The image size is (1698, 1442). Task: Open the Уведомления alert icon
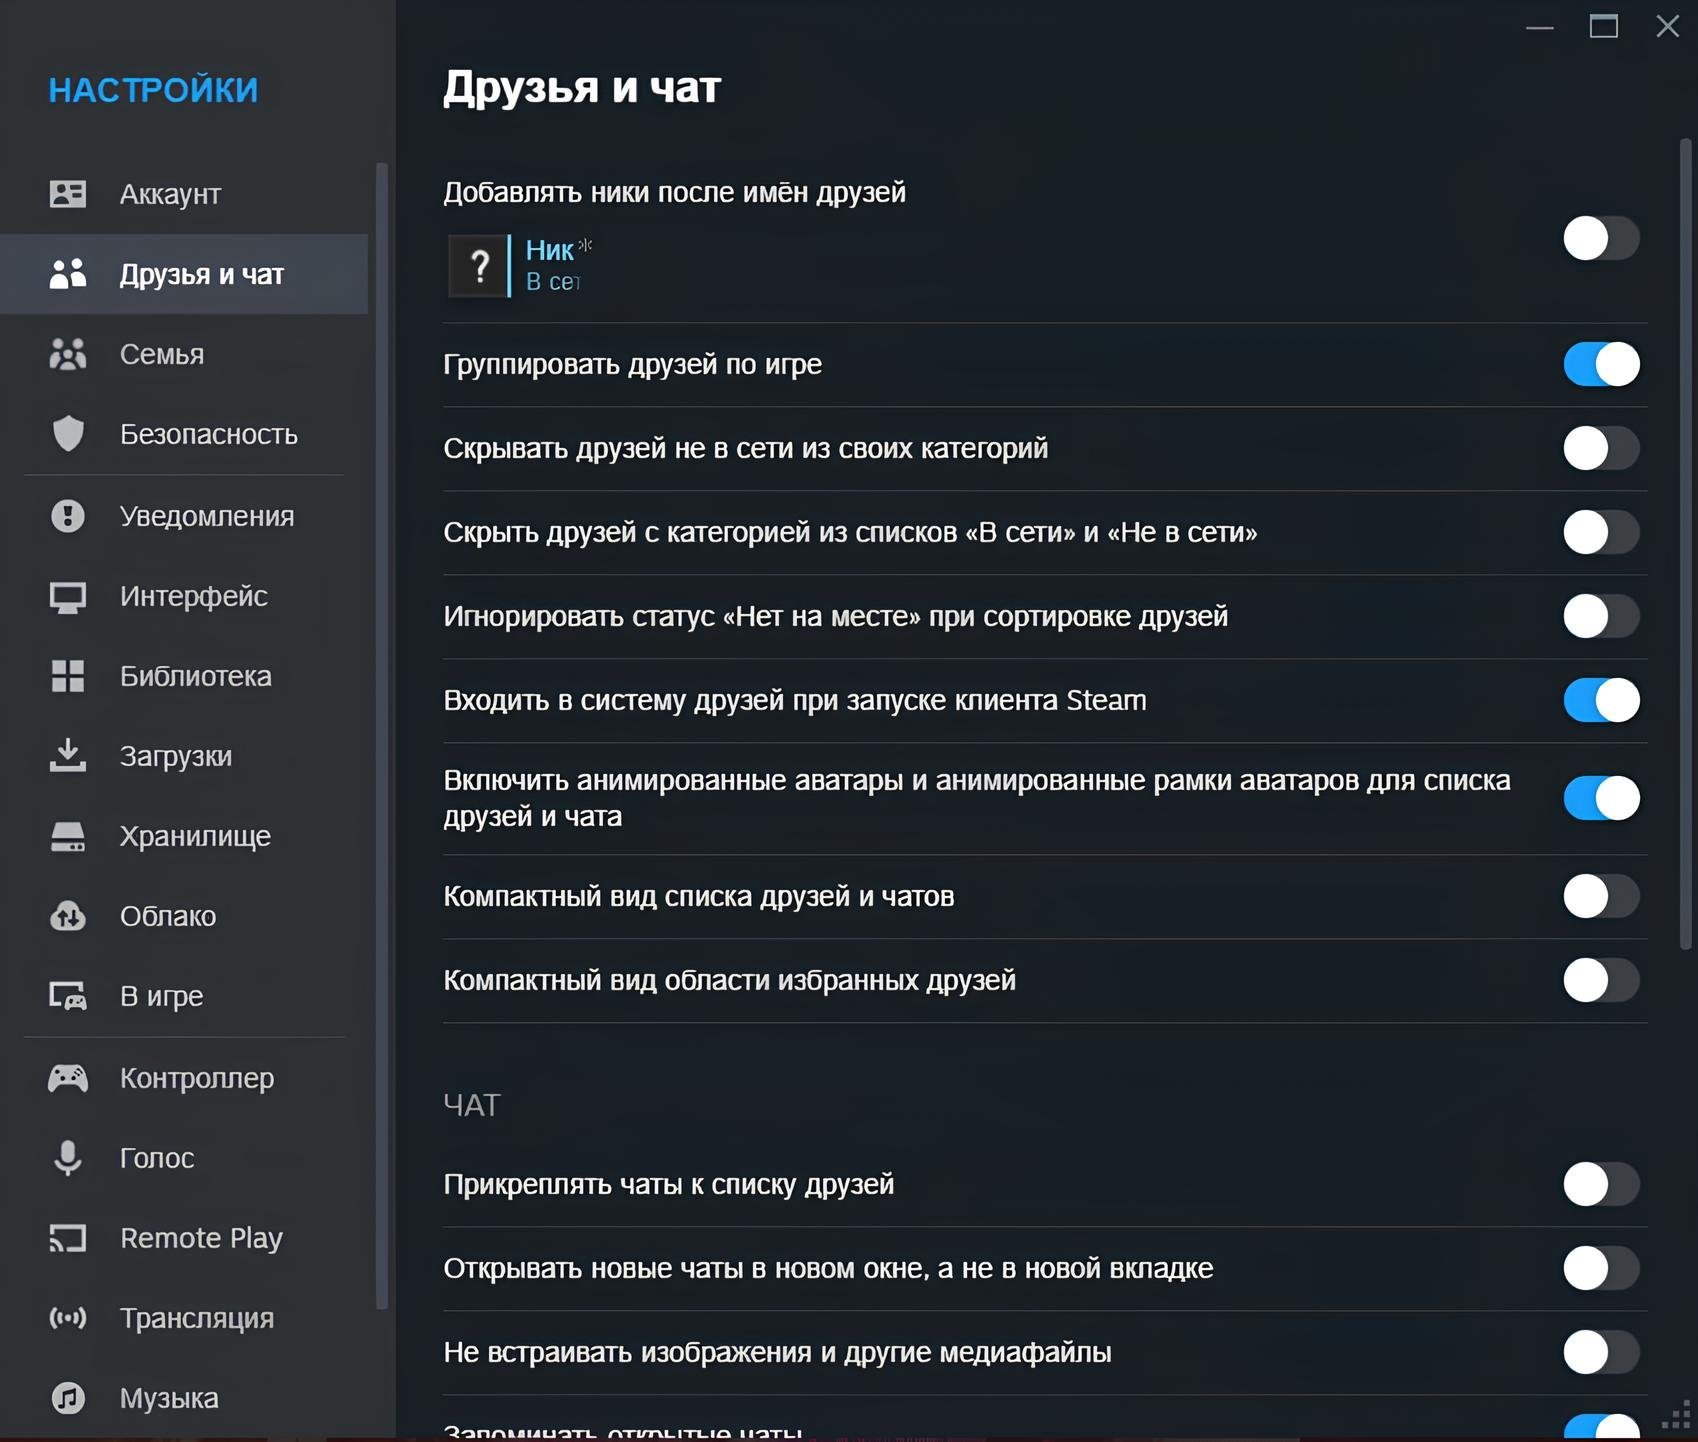(68, 516)
